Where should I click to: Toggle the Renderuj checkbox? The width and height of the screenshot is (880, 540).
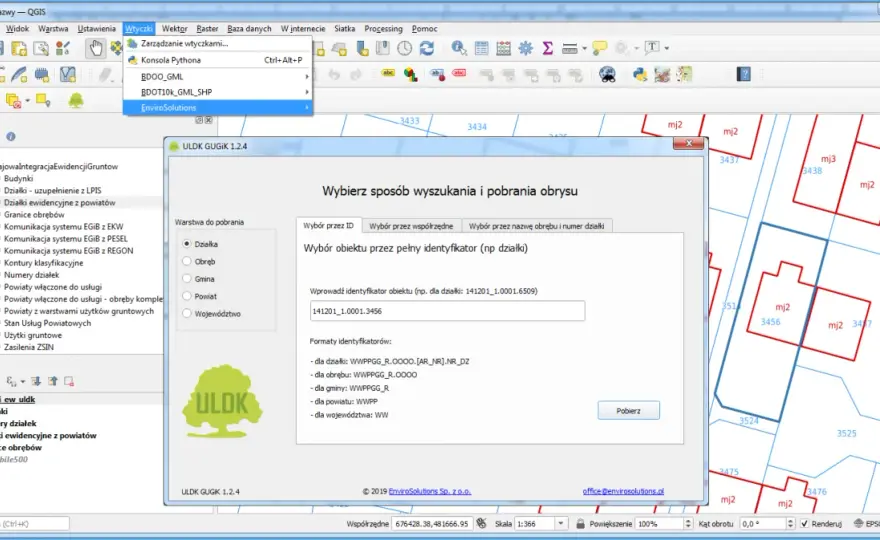(x=805, y=524)
